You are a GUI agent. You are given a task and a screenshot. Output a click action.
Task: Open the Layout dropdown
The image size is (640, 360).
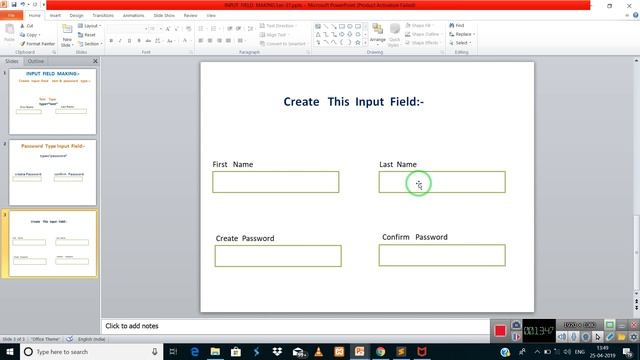(89, 26)
